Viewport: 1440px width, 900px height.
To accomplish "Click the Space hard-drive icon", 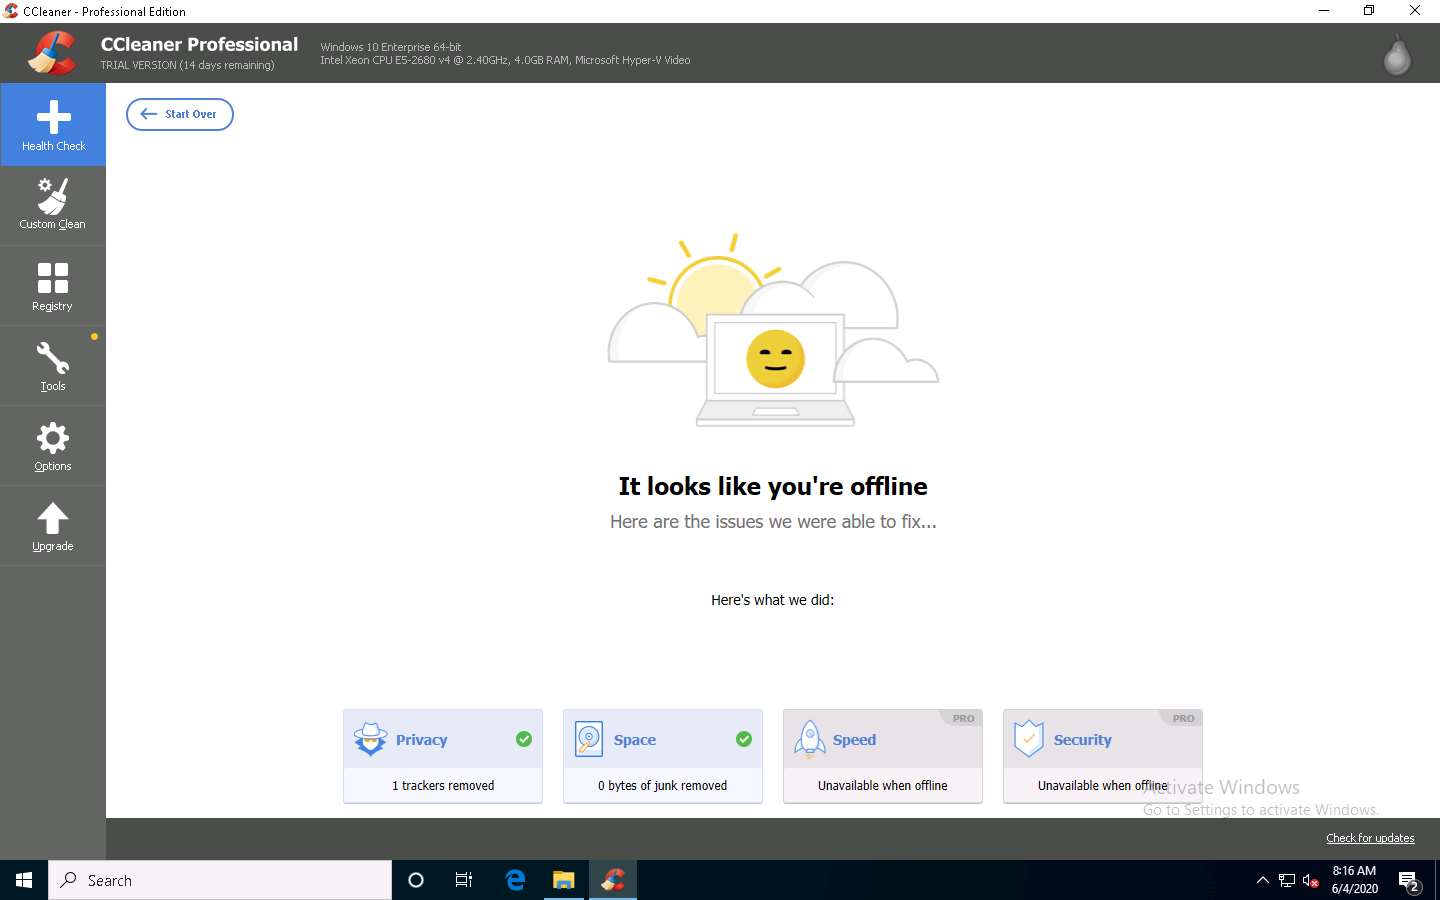I will (x=589, y=739).
